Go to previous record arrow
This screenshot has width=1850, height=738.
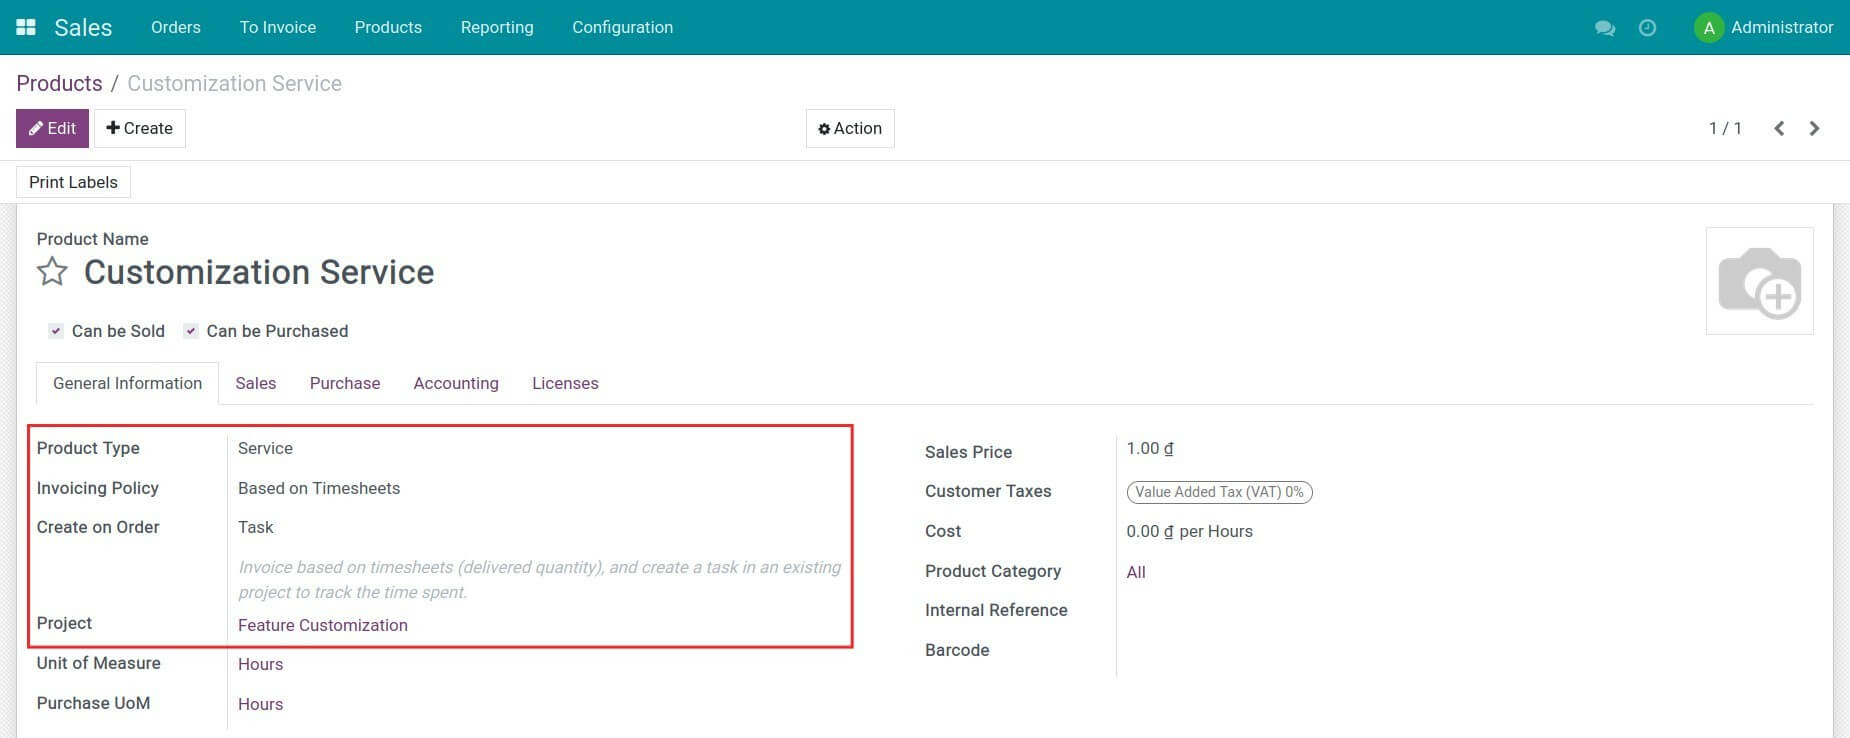click(1779, 128)
